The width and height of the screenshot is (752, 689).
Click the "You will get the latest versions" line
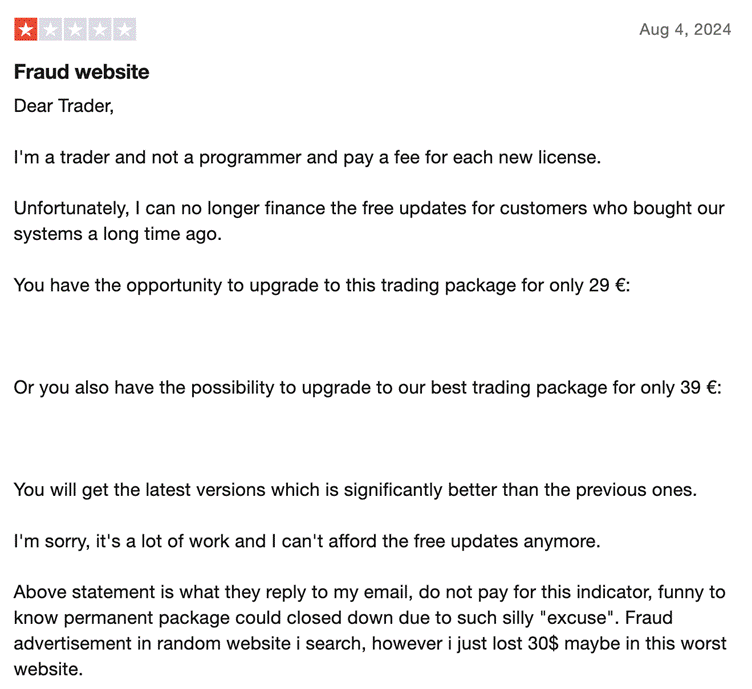tap(355, 490)
